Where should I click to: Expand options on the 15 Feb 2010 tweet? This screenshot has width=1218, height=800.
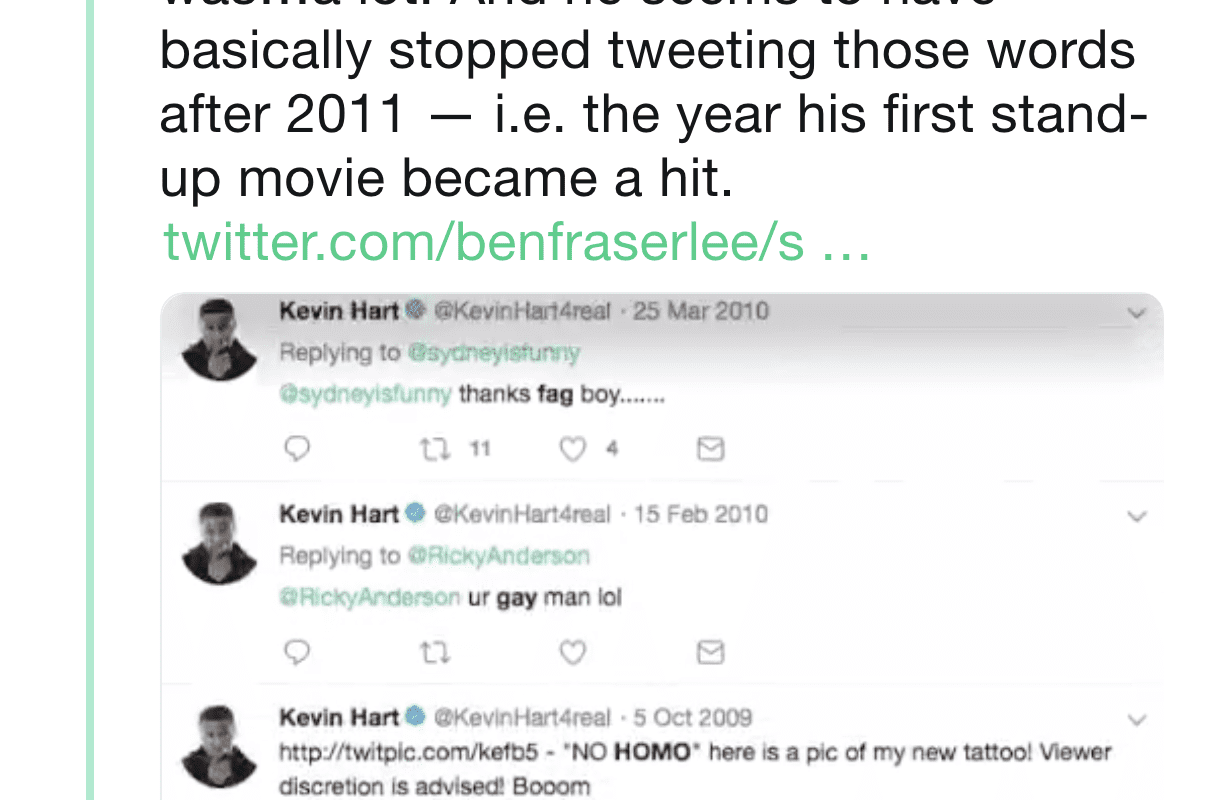pyautogui.click(x=1136, y=516)
